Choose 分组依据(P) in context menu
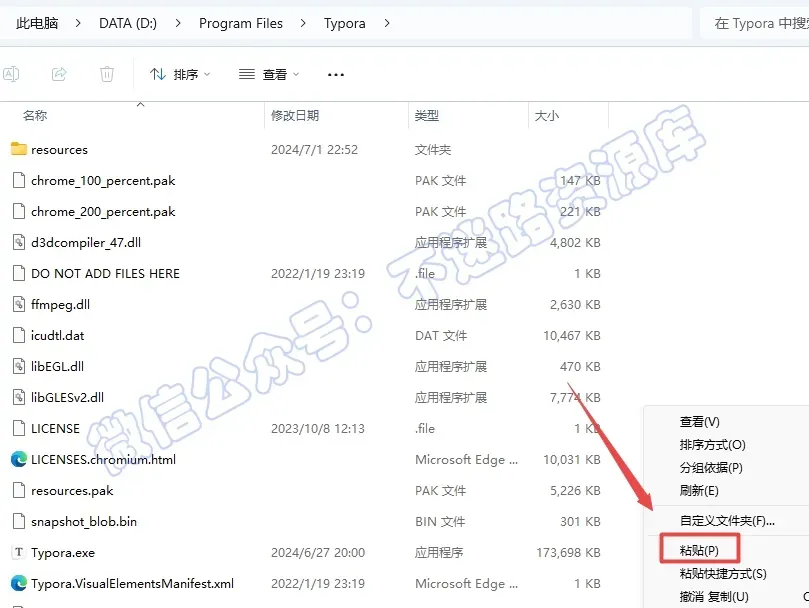This screenshot has width=809, height=608. click(x=711, y=468)
